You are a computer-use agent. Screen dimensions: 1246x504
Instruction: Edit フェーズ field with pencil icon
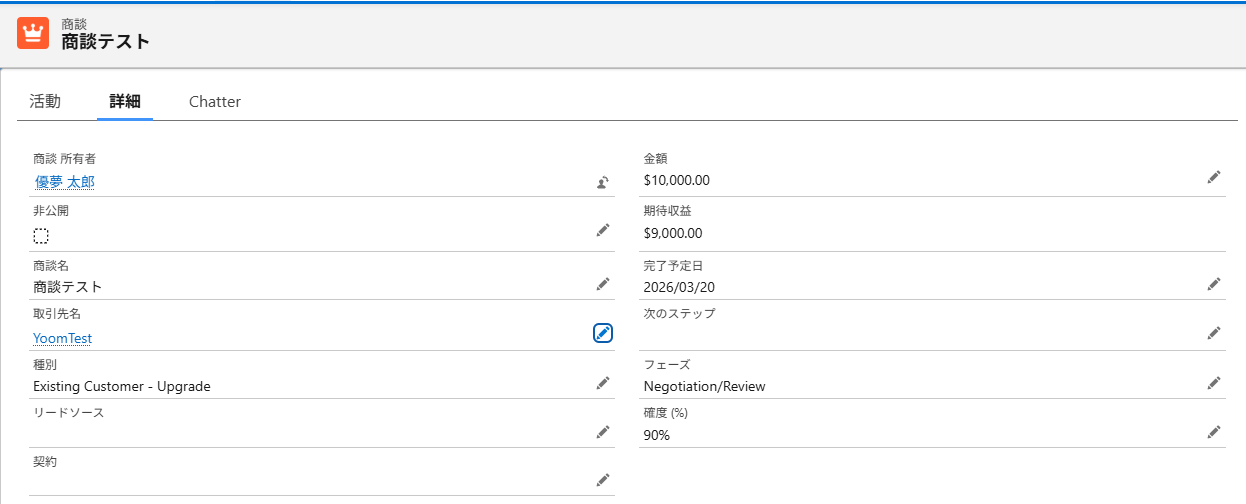coord(1213,382)
